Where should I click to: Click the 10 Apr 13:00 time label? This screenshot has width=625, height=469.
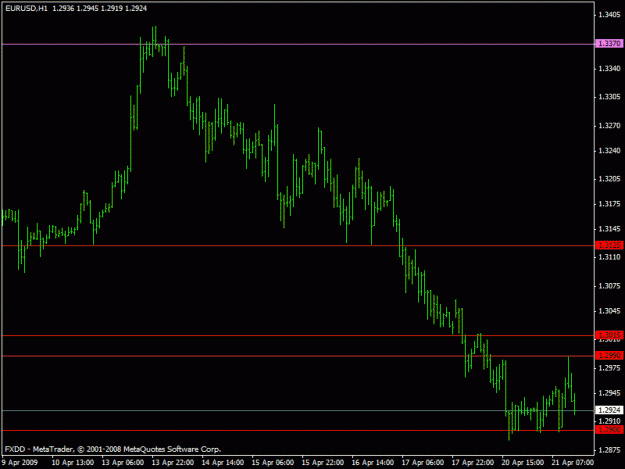(x=73, y=462)
